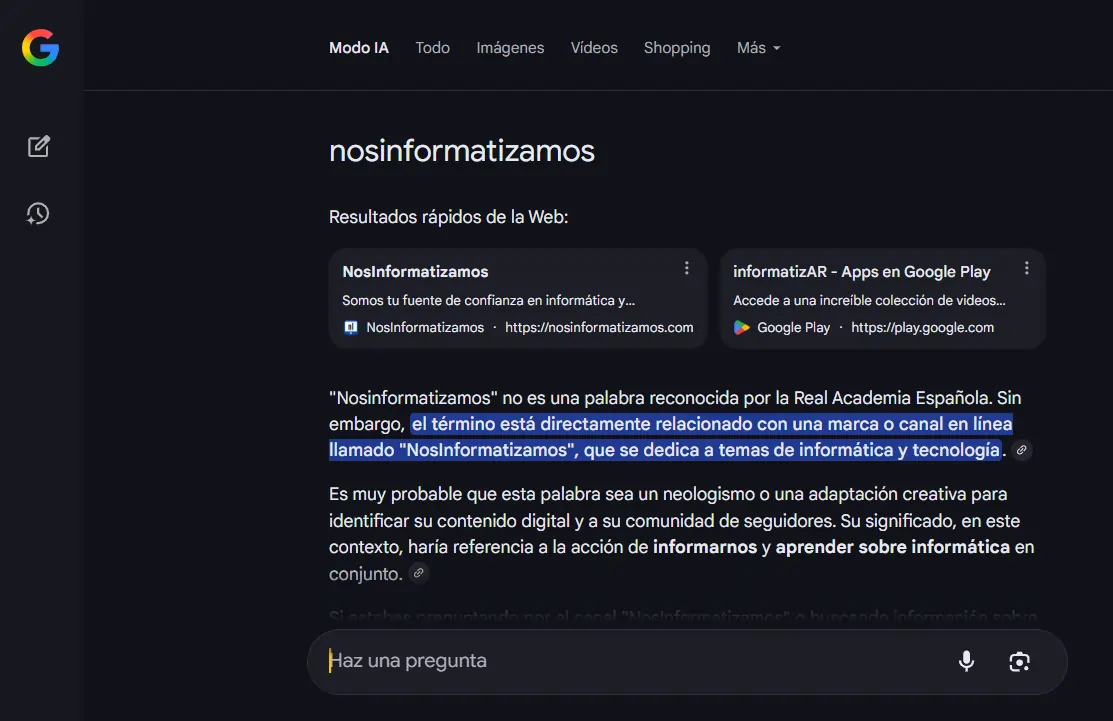Follow https://nosinformatizamos.com URL
The width and height of the screenshot is (1113, 721).
599,327
